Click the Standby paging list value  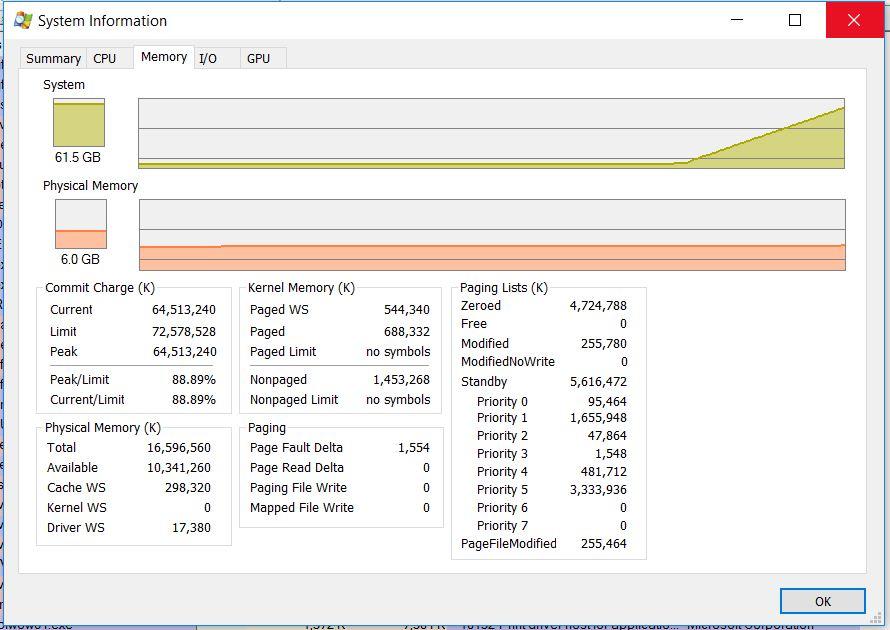tap(598, 382)
